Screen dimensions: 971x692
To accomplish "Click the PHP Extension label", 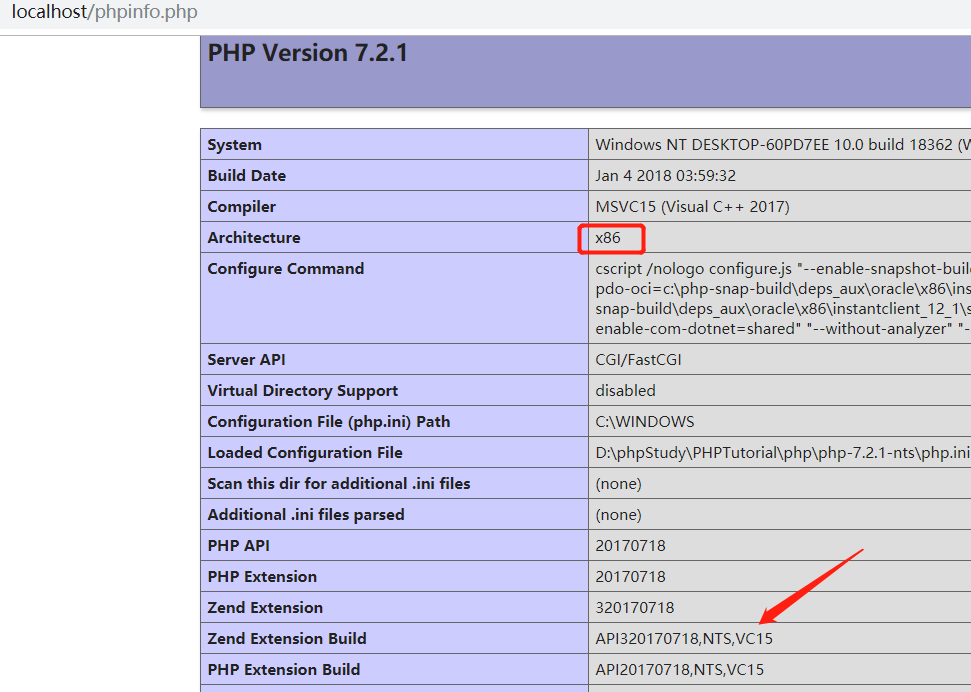I will (x=262, y=577).
